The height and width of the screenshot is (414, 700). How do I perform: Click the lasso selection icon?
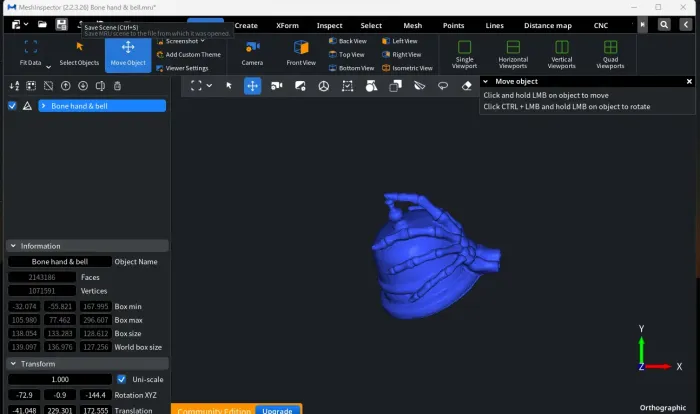click(443, 86)
